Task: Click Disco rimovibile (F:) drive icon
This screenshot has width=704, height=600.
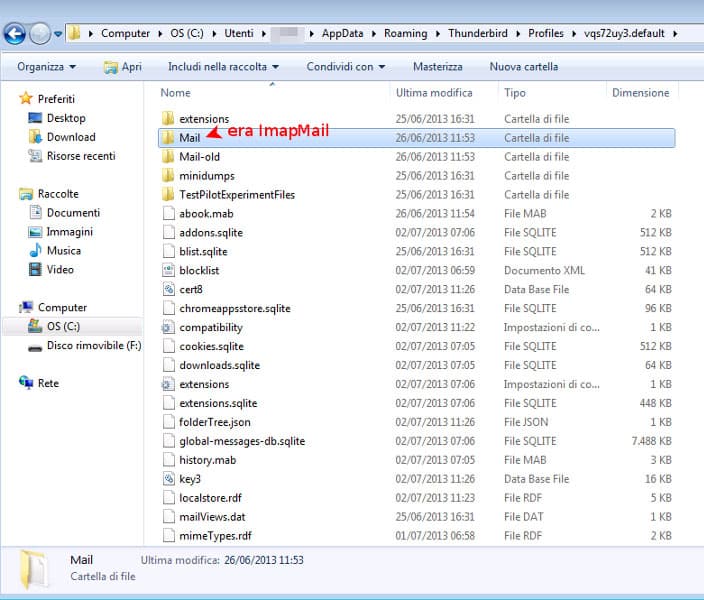Action: (x=35, y=348)
